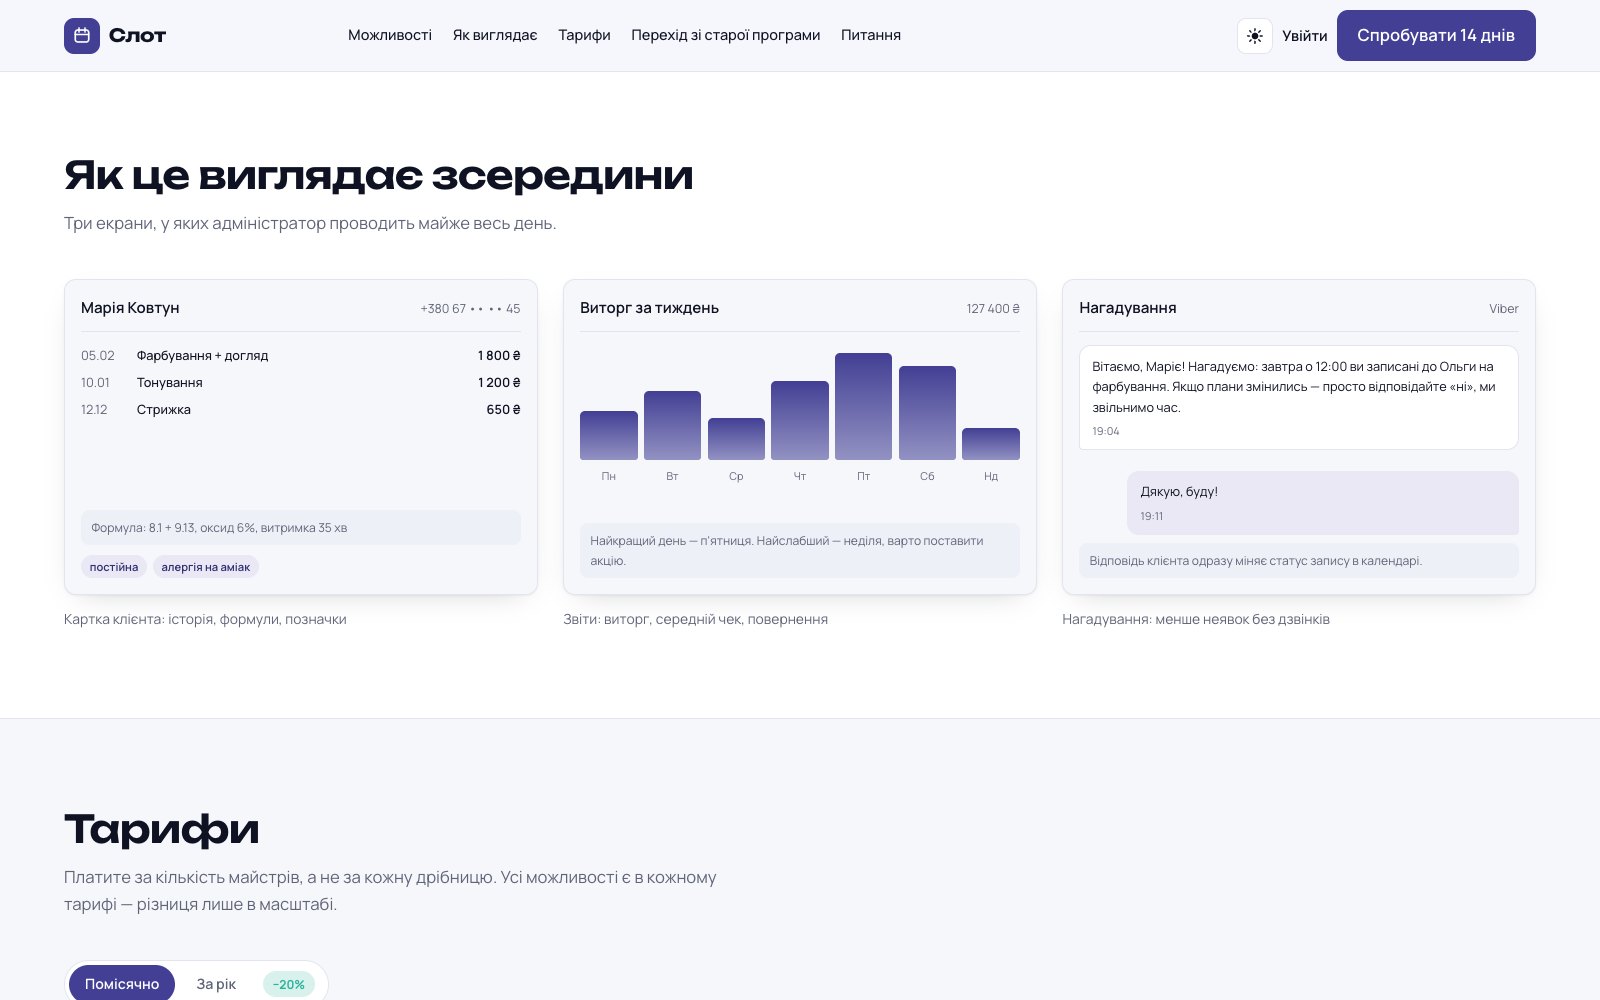The height and width of the screenshot is (1000, 1600).
Task: Open Перехід зі старої програми link
Action: click(726, 35)
